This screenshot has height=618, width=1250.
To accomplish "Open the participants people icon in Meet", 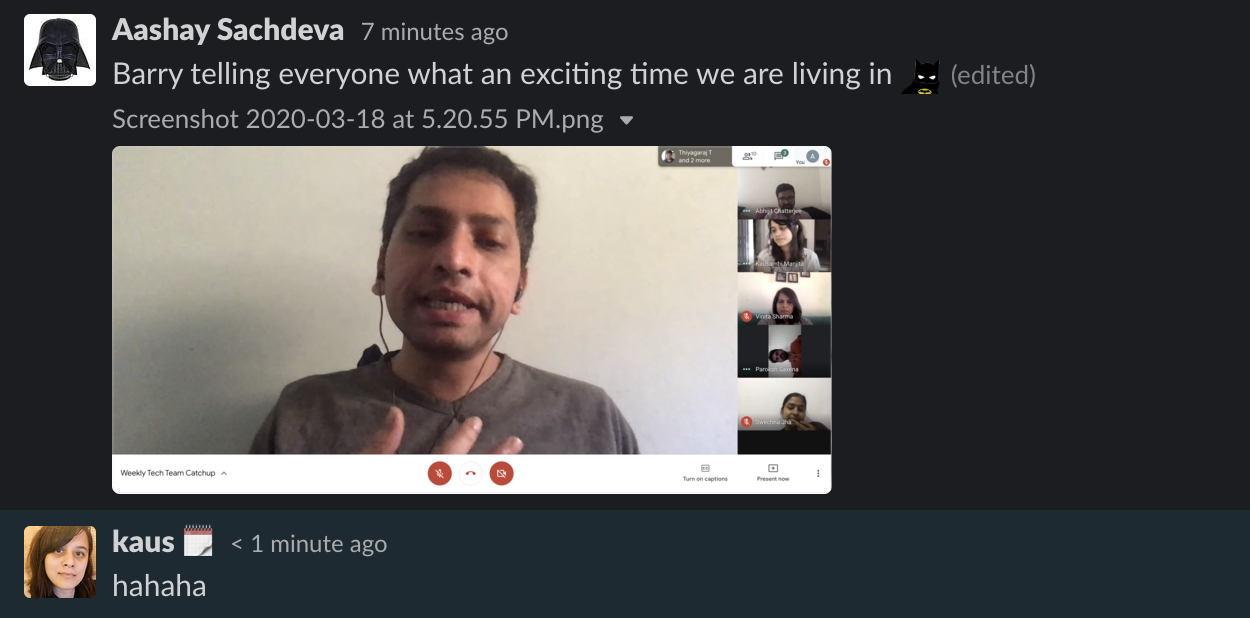I will [749, 156].
